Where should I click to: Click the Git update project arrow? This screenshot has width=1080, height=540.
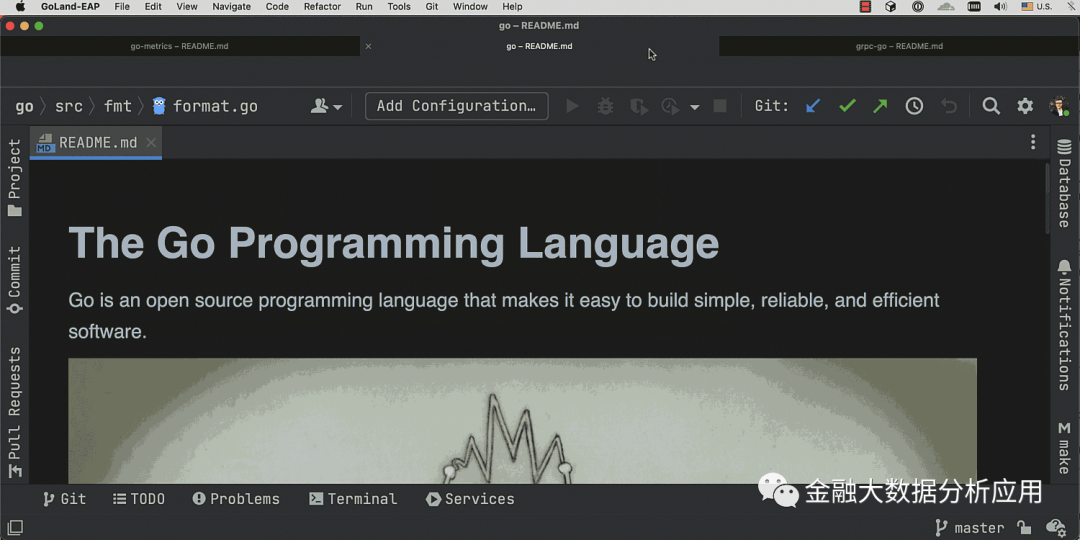[813, 106]
